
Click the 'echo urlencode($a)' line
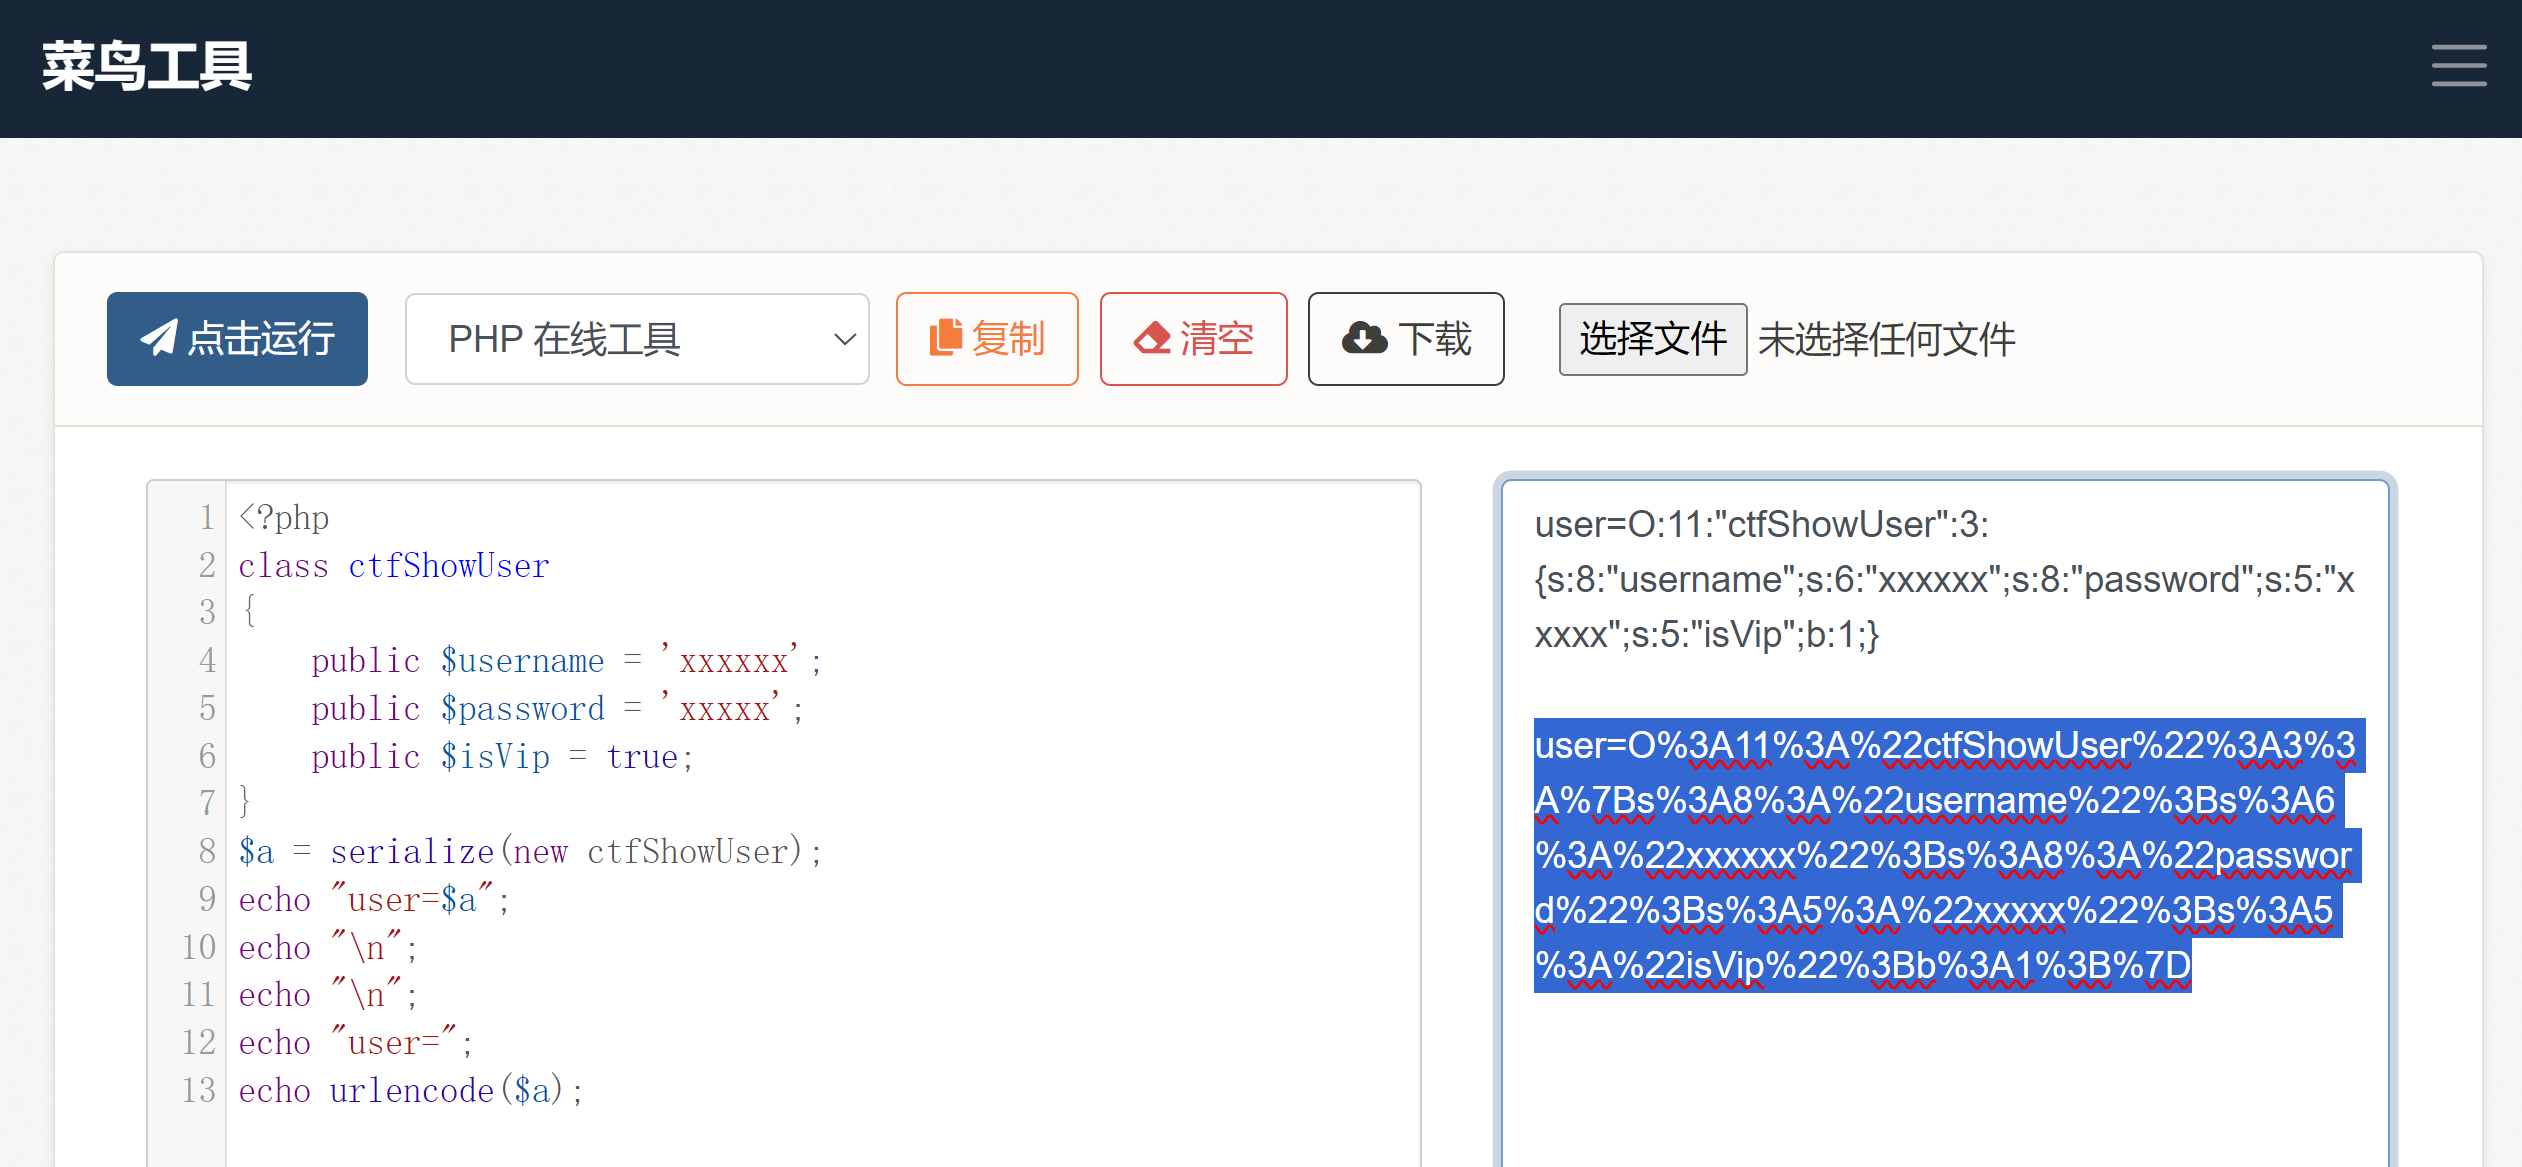pos(410,1091)
